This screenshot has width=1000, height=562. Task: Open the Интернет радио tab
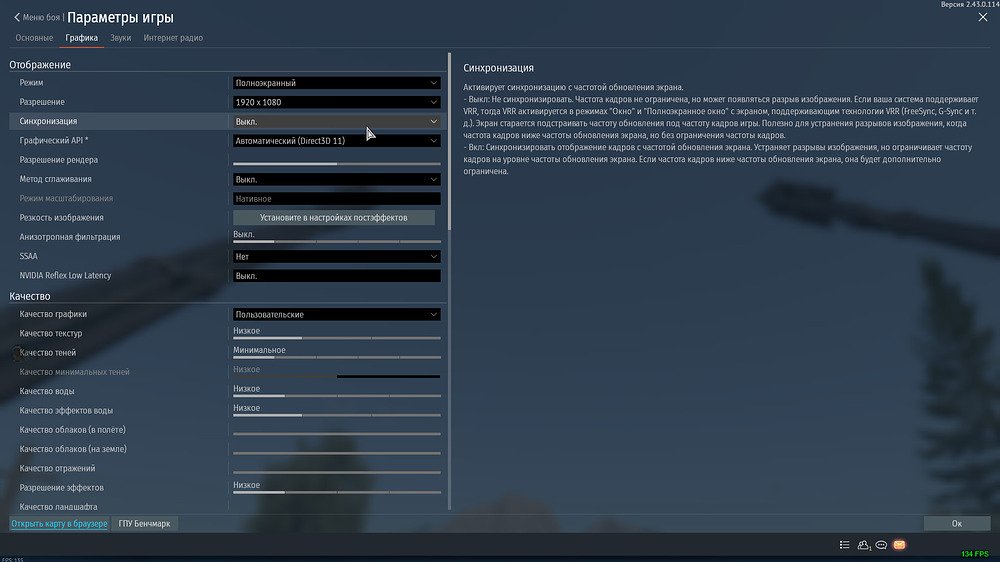pyautogui.click(x=173, y=38)
